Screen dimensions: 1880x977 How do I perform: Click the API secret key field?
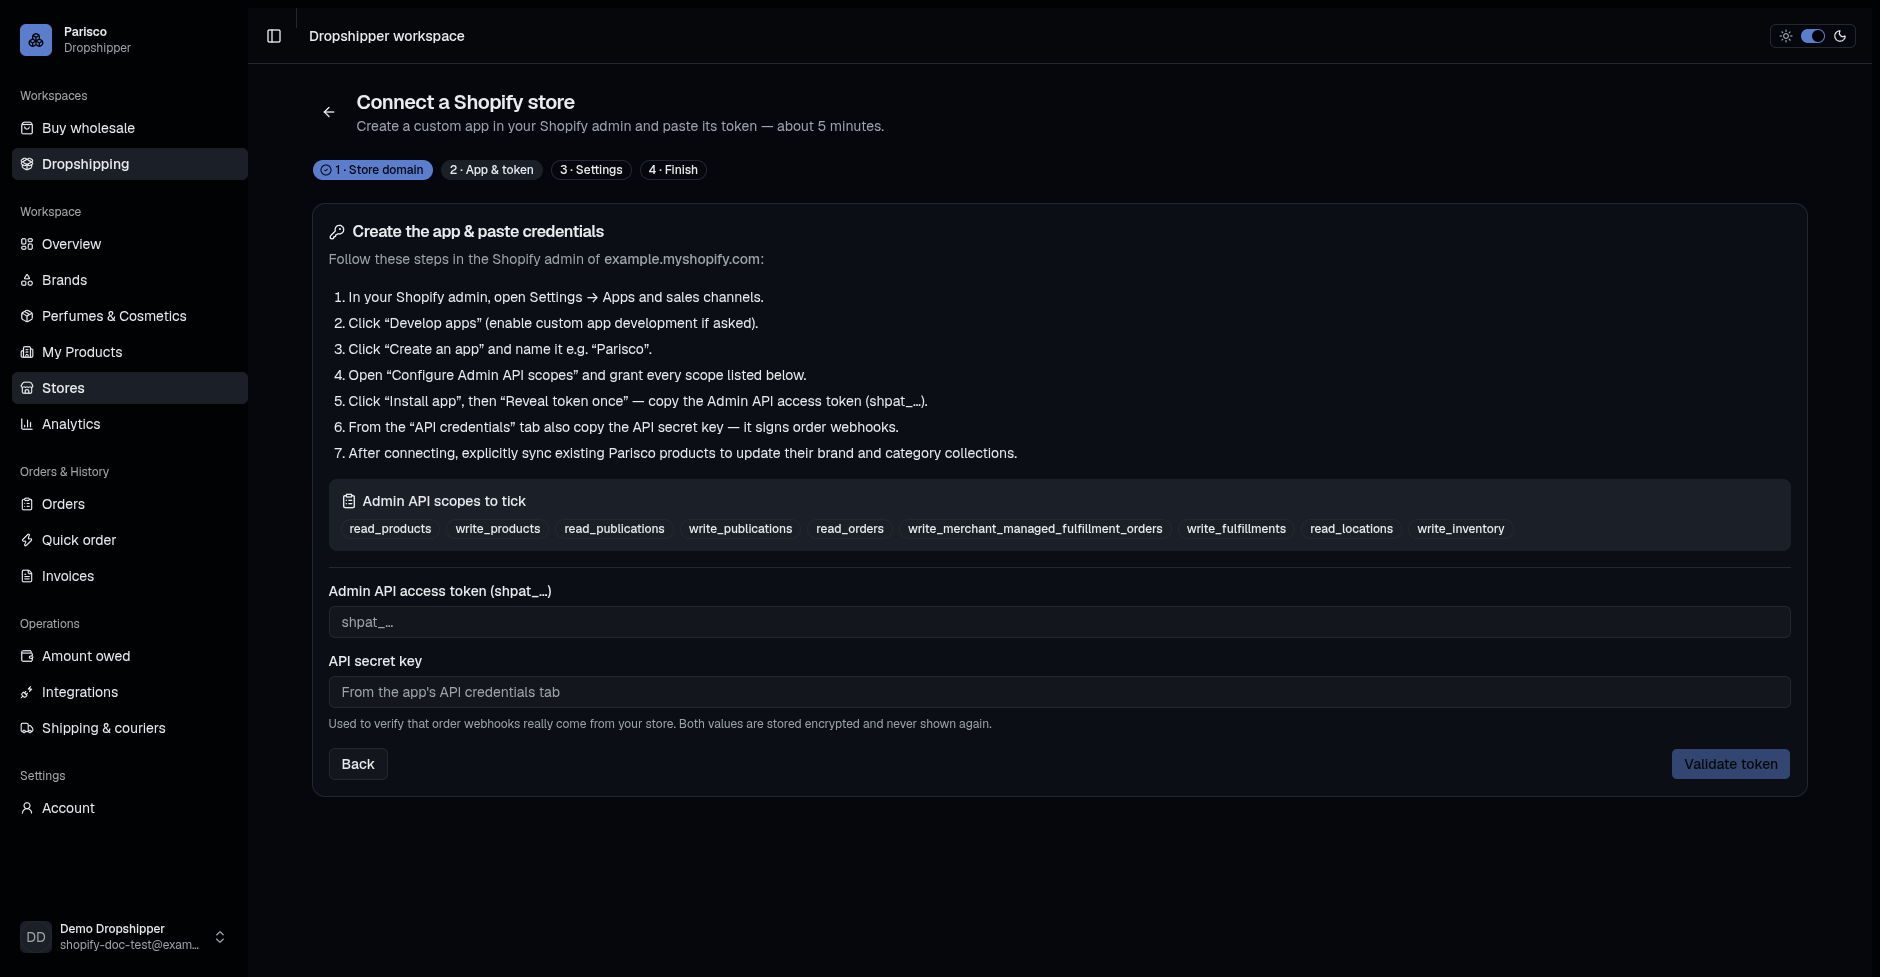[1059, 692]
